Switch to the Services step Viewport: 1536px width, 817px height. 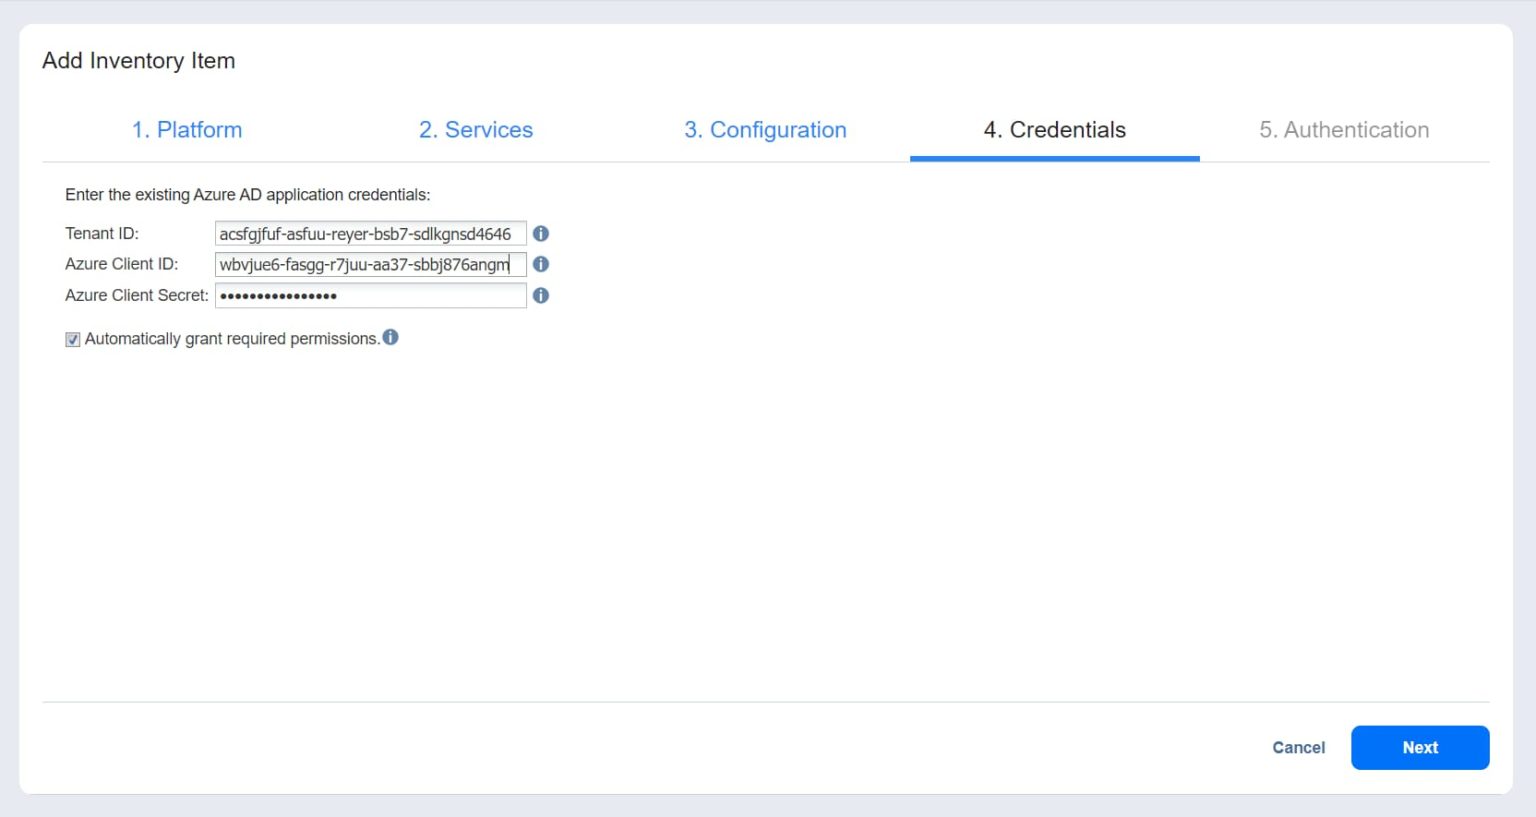click(476, 129)
